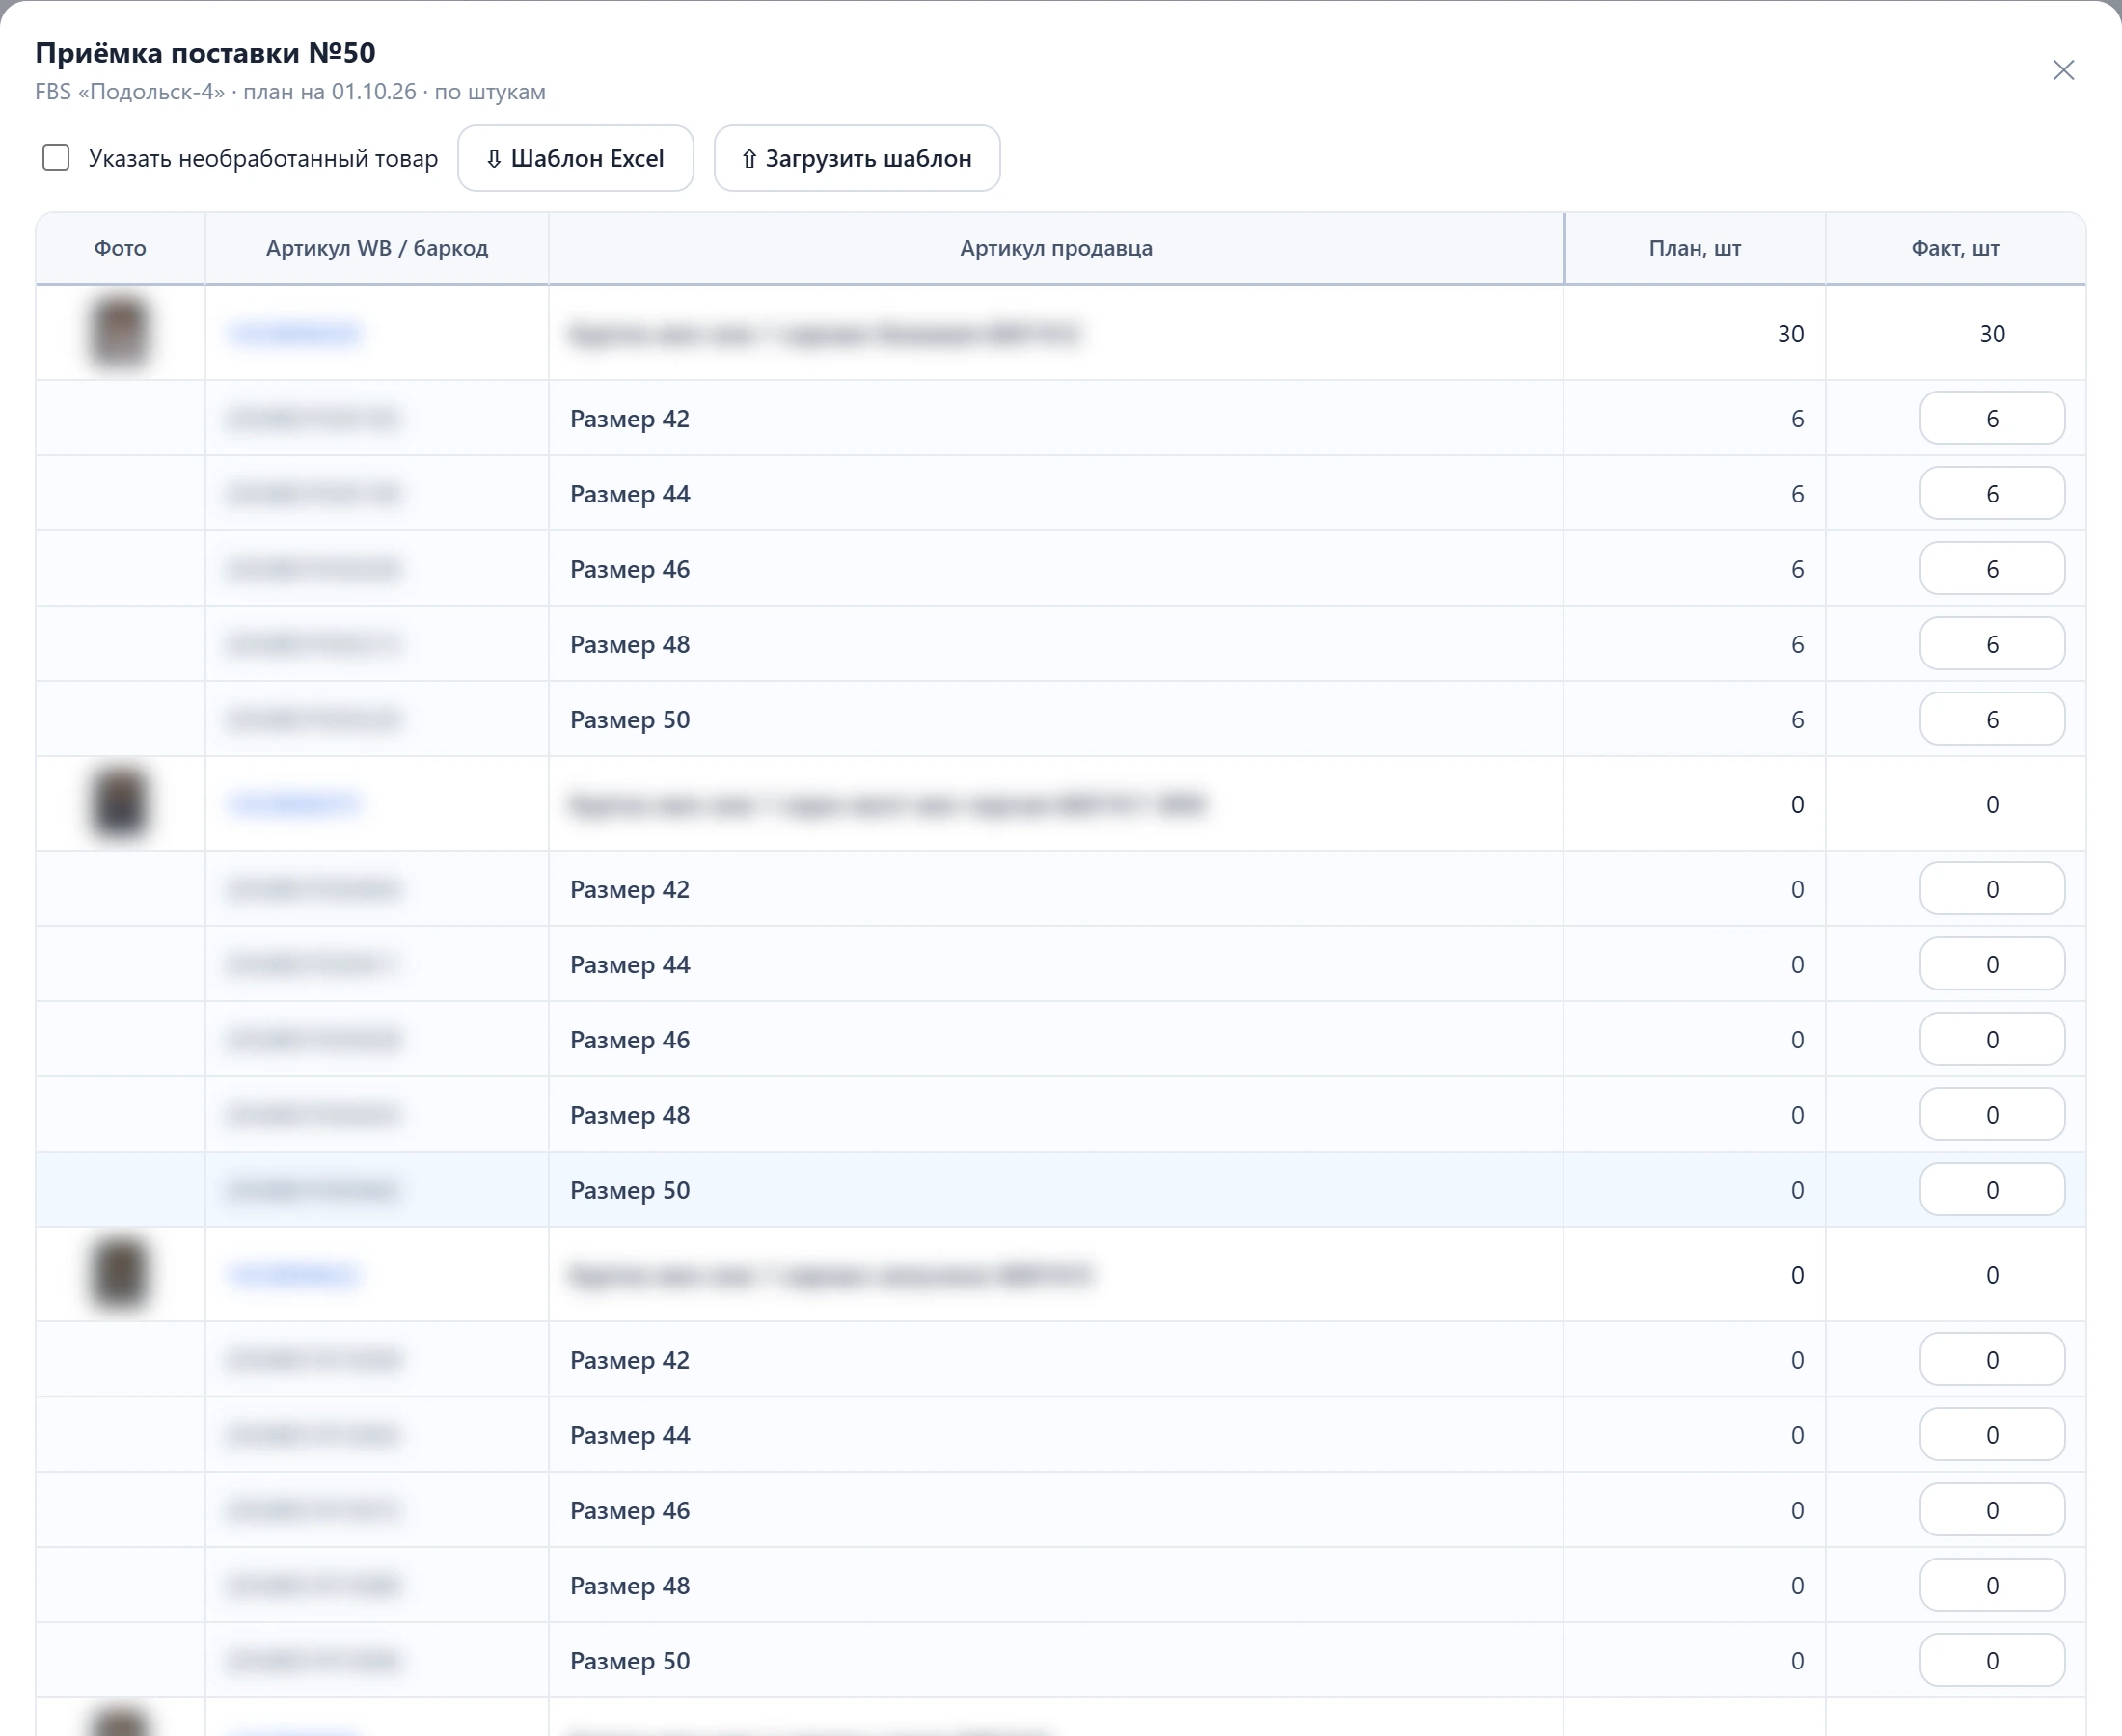Viewport: 2122px width, 1736px height.
Task: Enable the Указать необработанный товар checkbox
Action: pos(56,158)
